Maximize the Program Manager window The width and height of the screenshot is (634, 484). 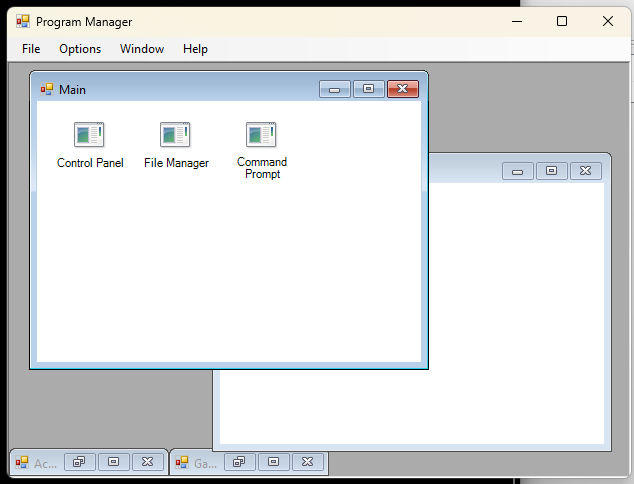tap(562, 21)
